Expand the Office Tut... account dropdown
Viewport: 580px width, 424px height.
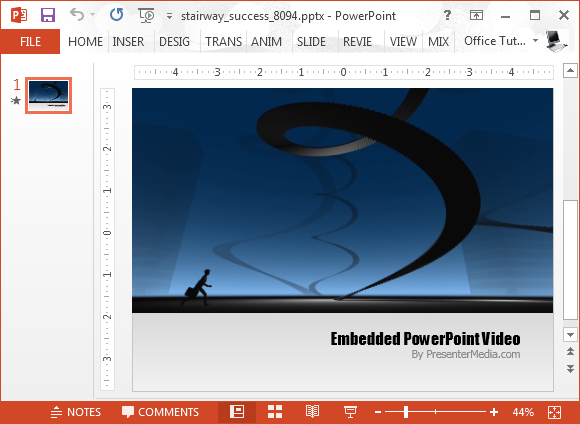[x=535, y=40]
